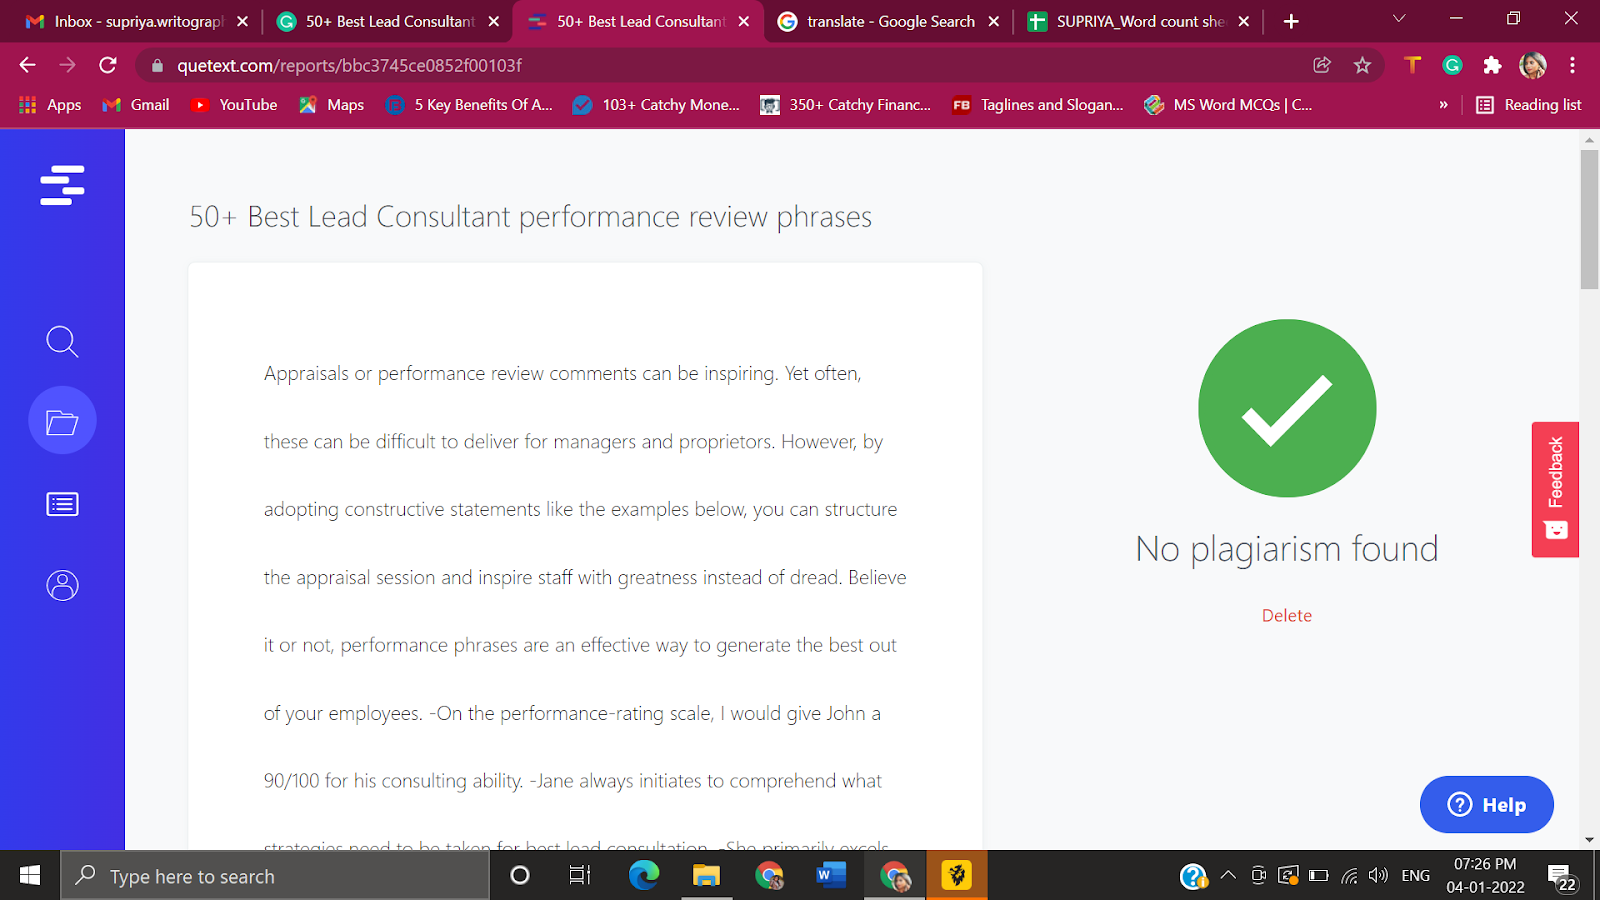Open the orange T browser extension

(x=1413, y=65)
